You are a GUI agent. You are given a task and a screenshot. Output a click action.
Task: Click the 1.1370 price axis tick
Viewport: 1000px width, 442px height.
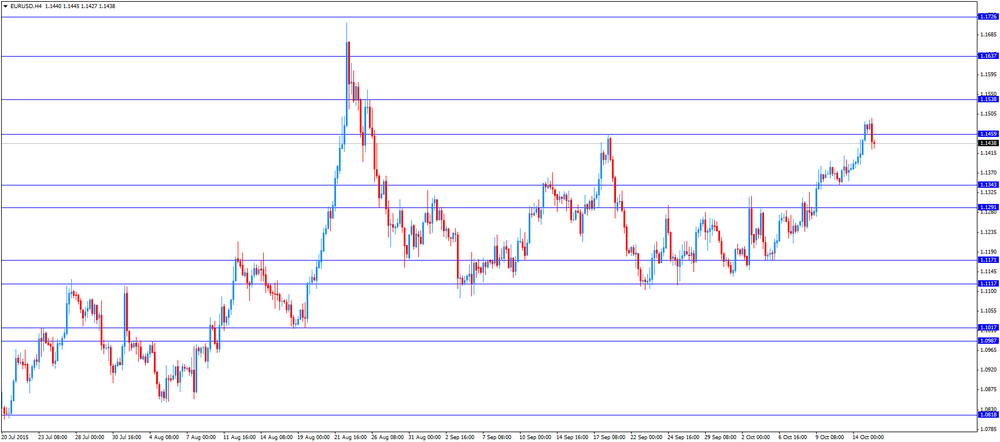(x=987, y=173)
